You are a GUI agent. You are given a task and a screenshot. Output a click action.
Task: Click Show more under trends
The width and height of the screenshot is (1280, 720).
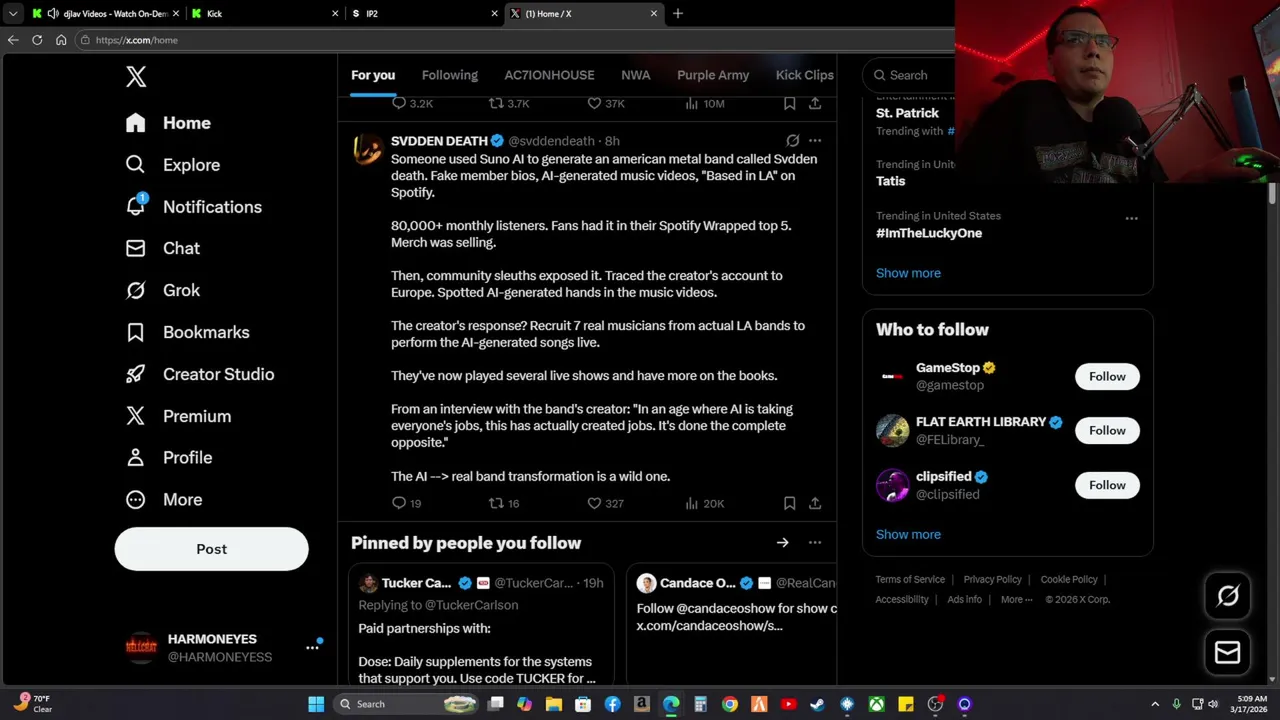click(x=908, y=273)
